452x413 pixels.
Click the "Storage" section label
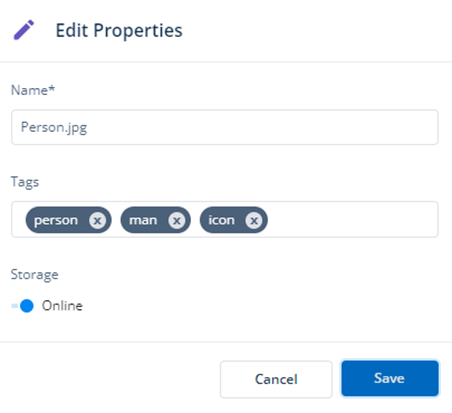tap(35, 275)
